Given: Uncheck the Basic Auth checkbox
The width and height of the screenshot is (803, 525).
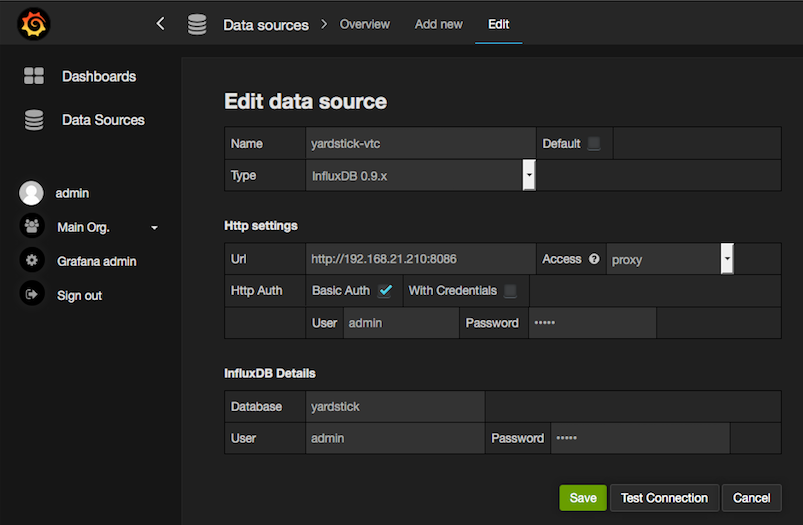Looking at the screenshot, I should click(385, 291).
